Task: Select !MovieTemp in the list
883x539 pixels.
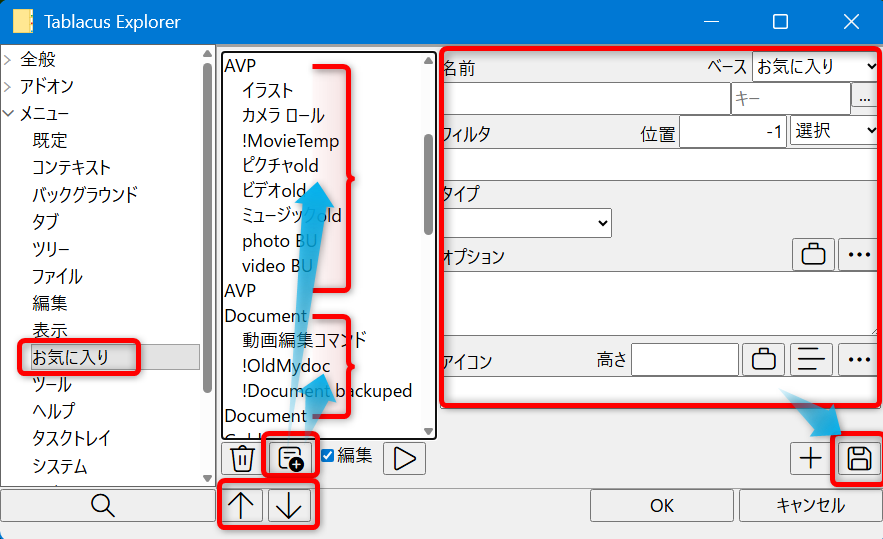Action: (291, 140)
